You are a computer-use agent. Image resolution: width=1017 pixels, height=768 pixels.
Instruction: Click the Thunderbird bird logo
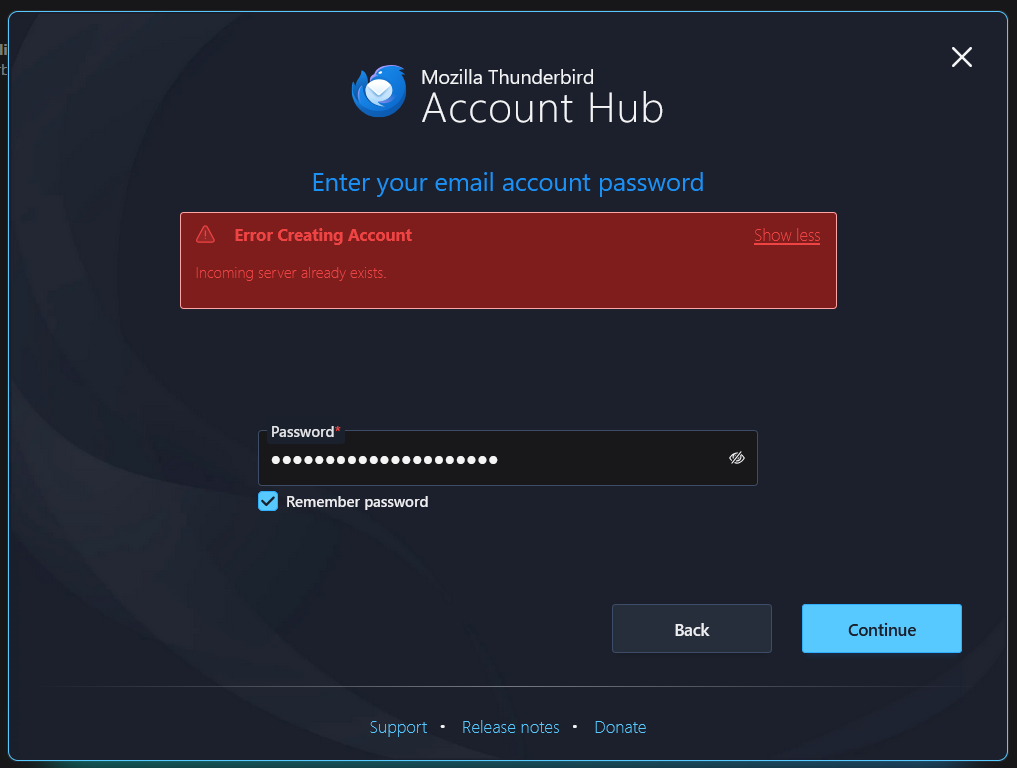(379, 91)
